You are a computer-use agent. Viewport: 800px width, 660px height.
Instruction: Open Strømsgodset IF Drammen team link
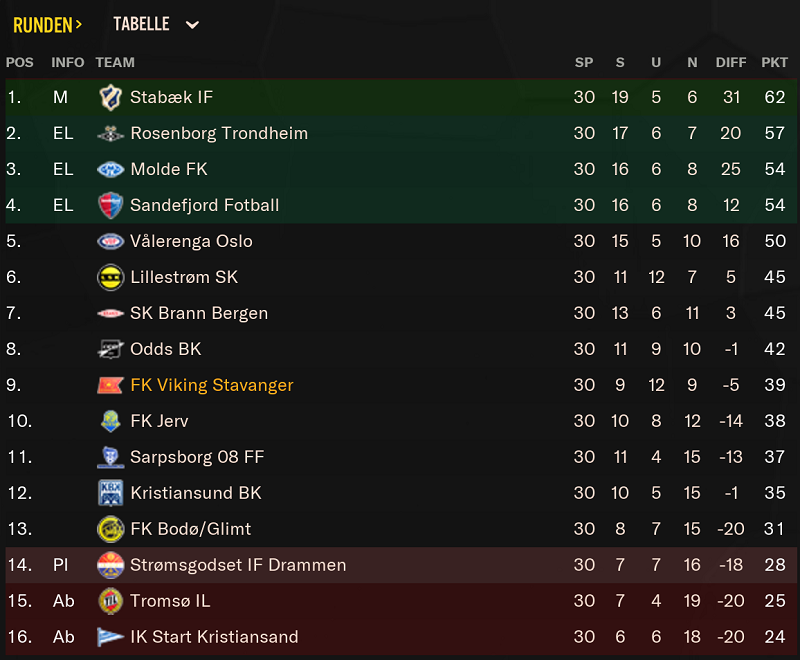click(238, 565)
